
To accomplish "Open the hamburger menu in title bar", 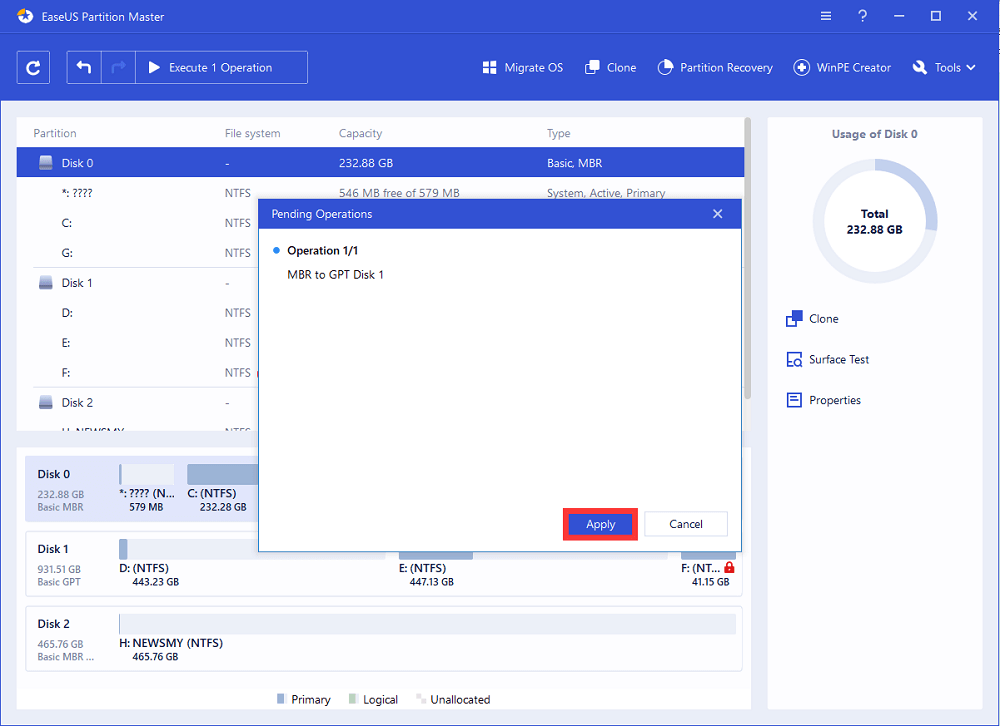I will [x=825, y=16].
